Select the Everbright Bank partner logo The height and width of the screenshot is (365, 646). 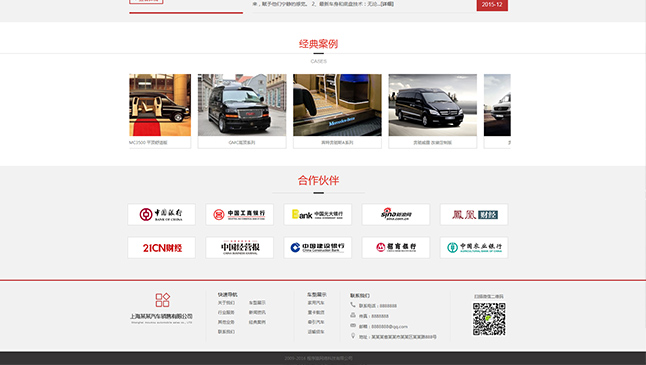click(318, 214)
